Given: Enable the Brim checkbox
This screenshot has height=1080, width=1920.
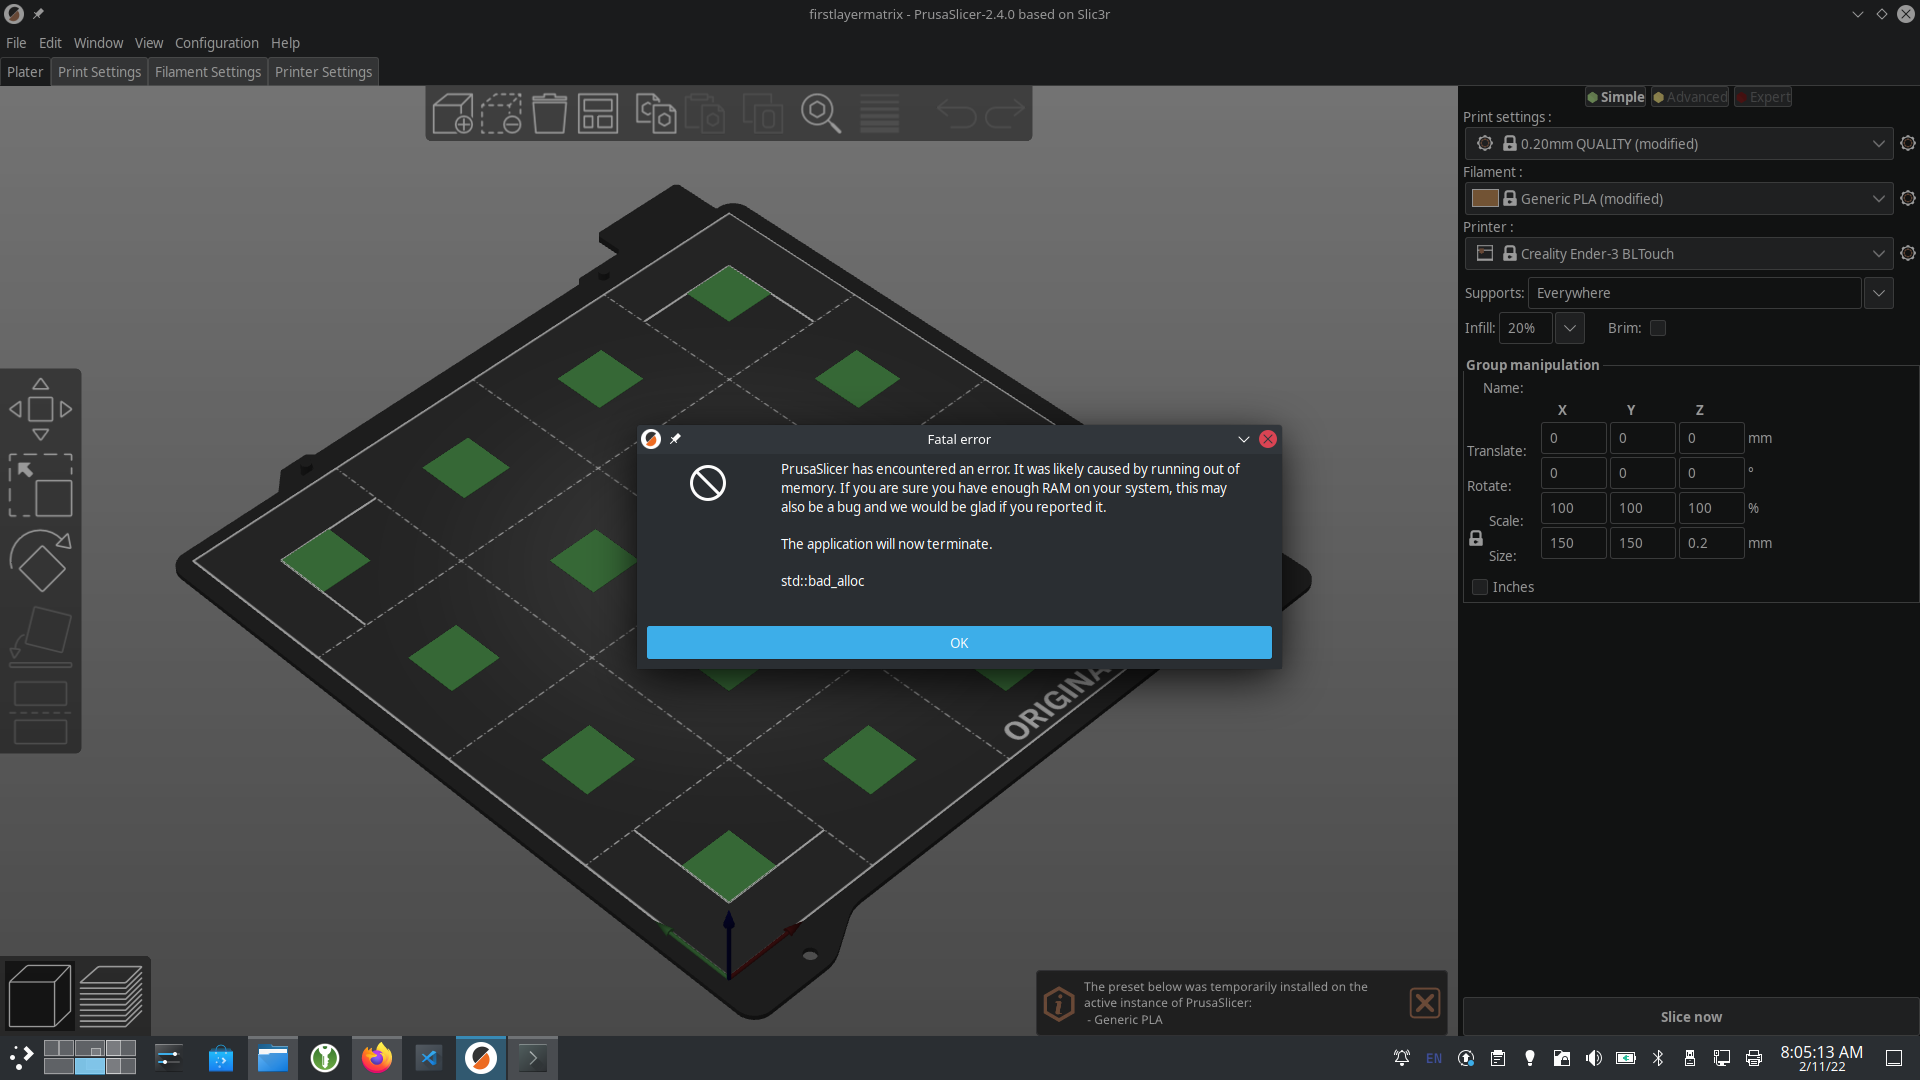Looking at the screenshot, I should coord(1658,328).
